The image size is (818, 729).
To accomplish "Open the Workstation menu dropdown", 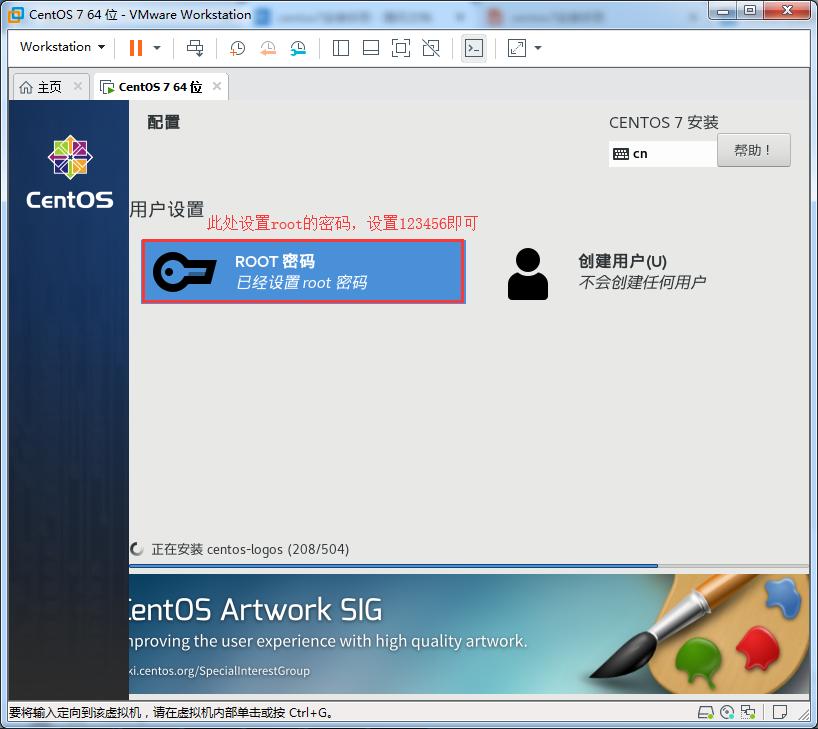I will 59,46.
